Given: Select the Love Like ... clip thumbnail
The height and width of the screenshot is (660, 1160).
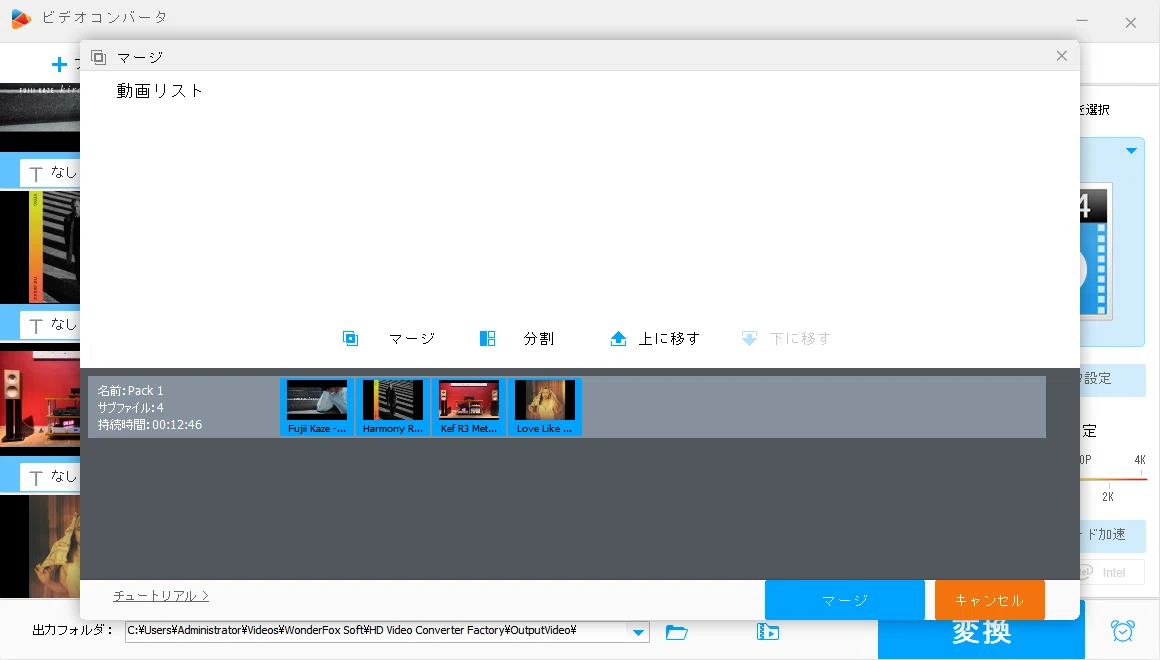Looking at the screenshot, I should (544, 407).
